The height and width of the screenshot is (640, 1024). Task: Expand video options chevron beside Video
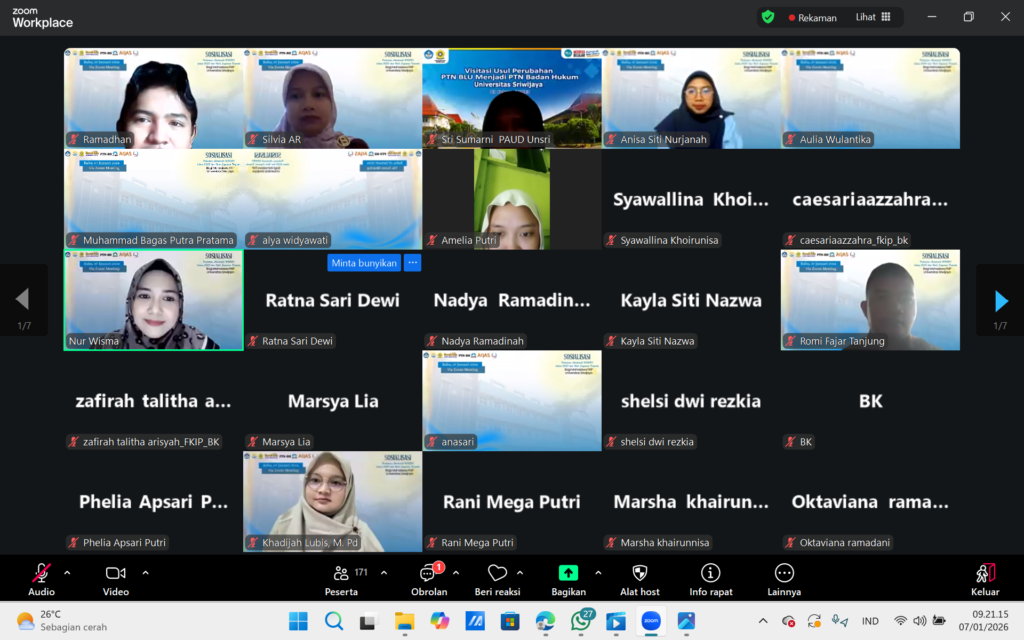pos(145,573)
